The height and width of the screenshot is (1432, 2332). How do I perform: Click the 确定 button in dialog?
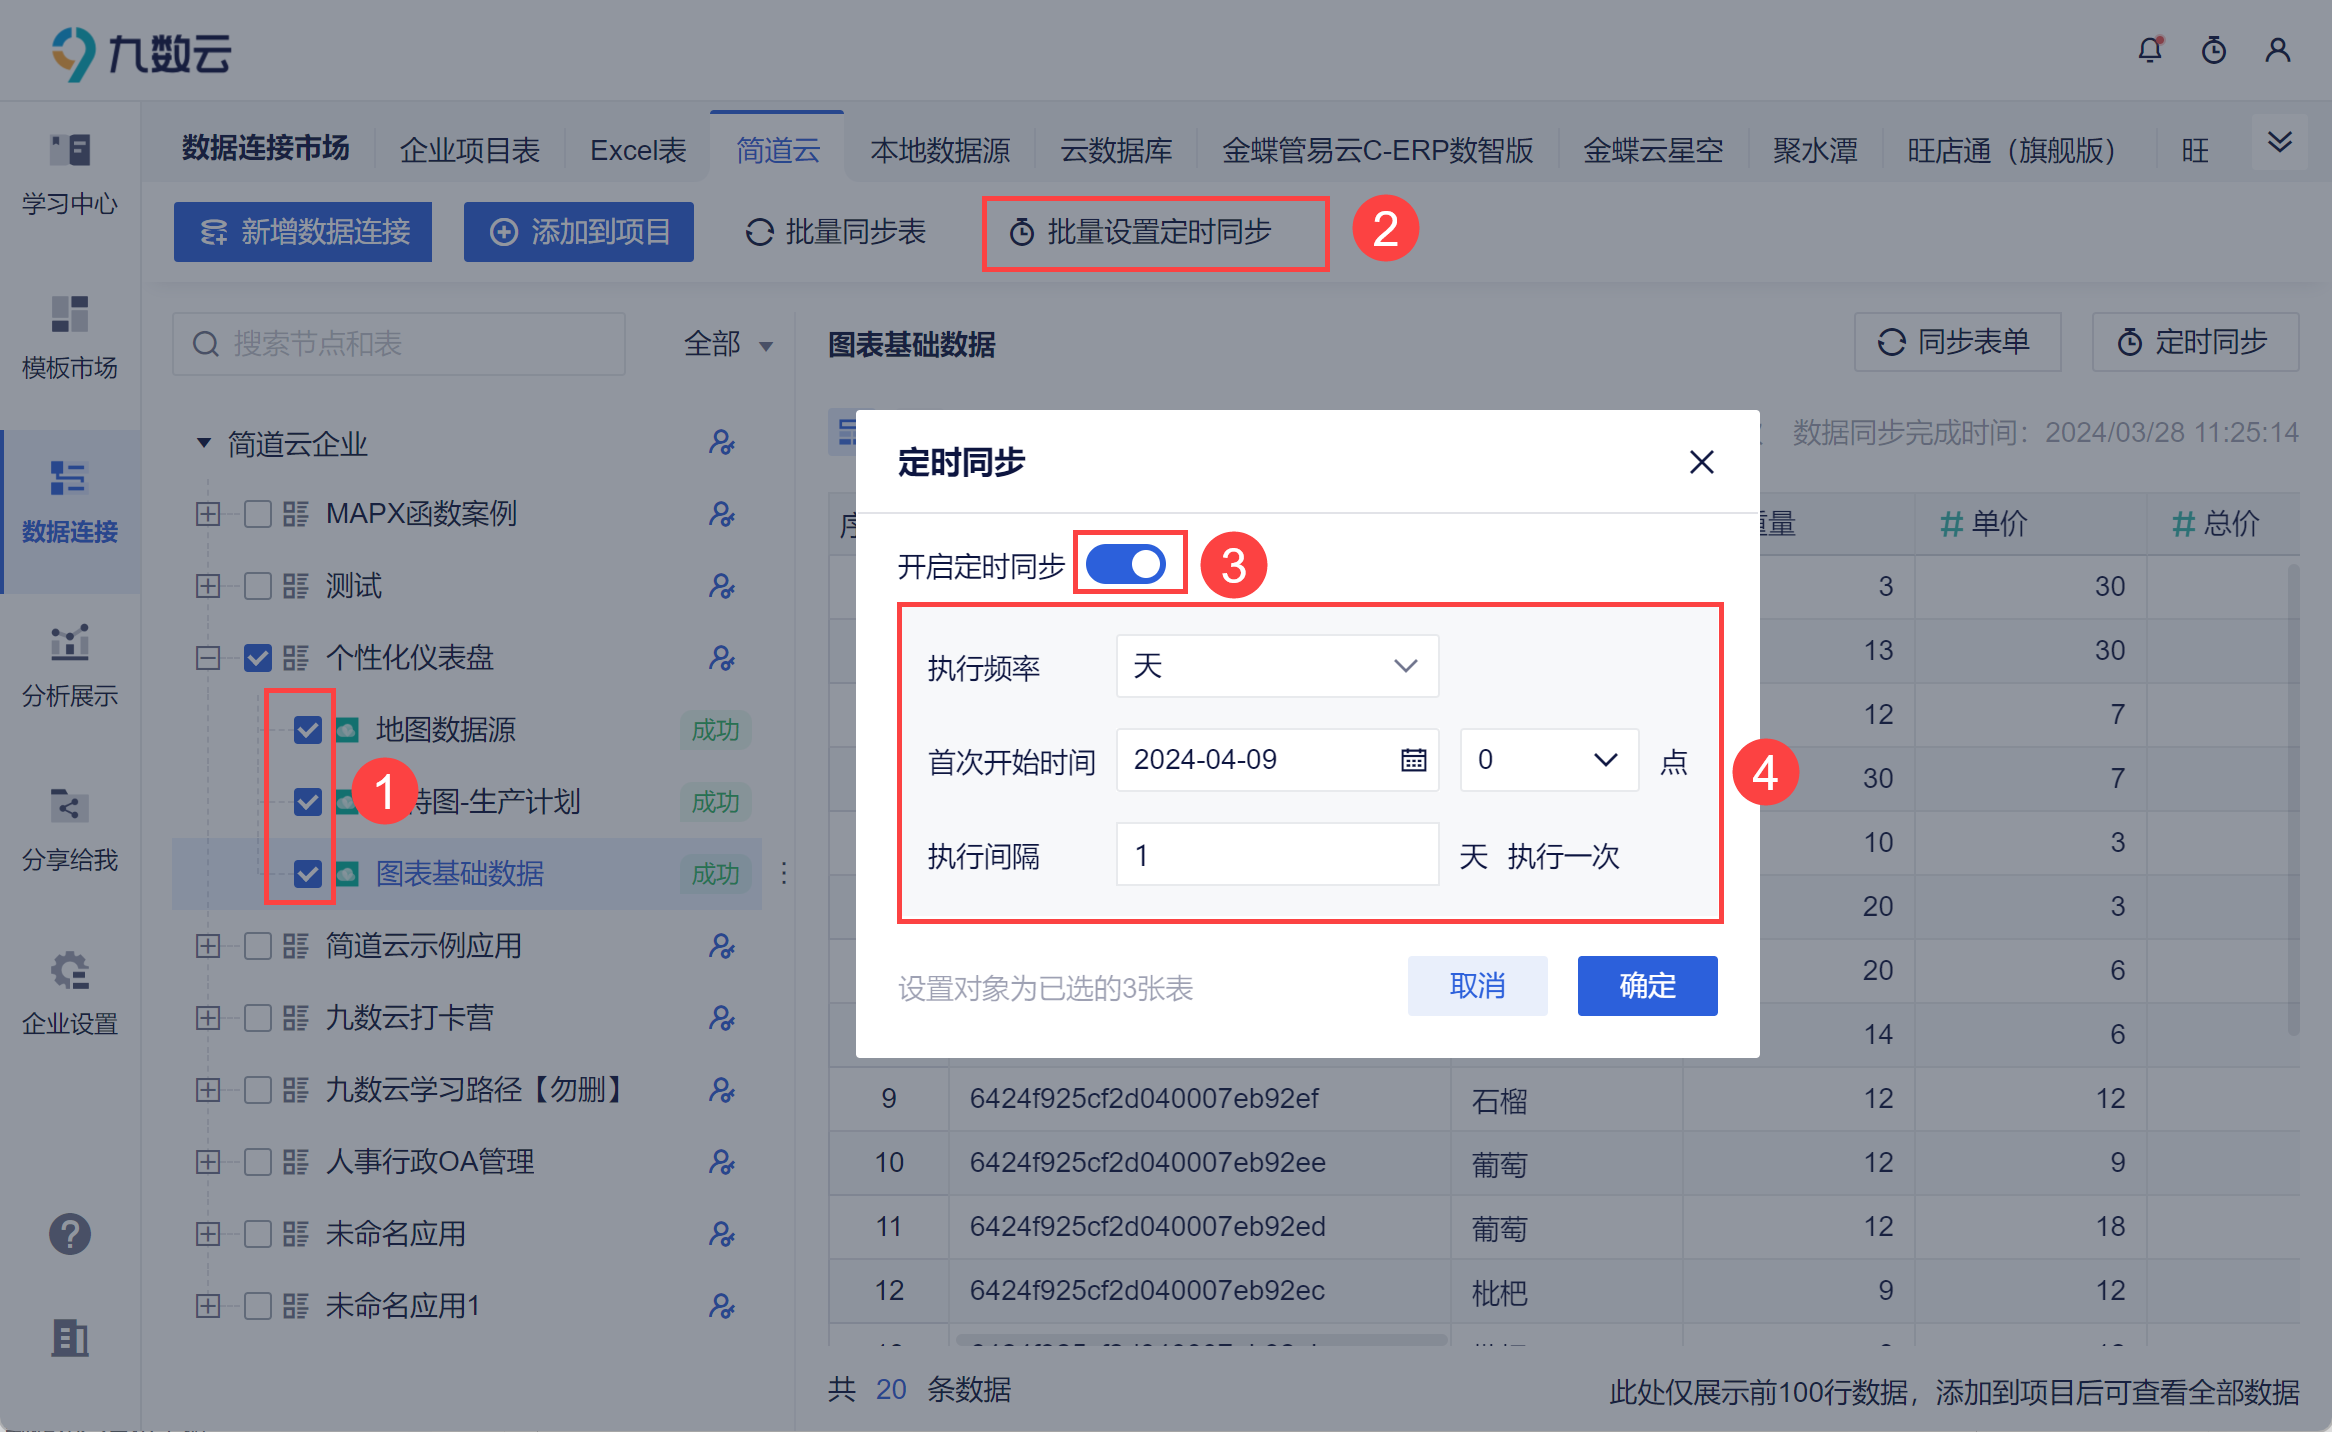click(1646, 986)
